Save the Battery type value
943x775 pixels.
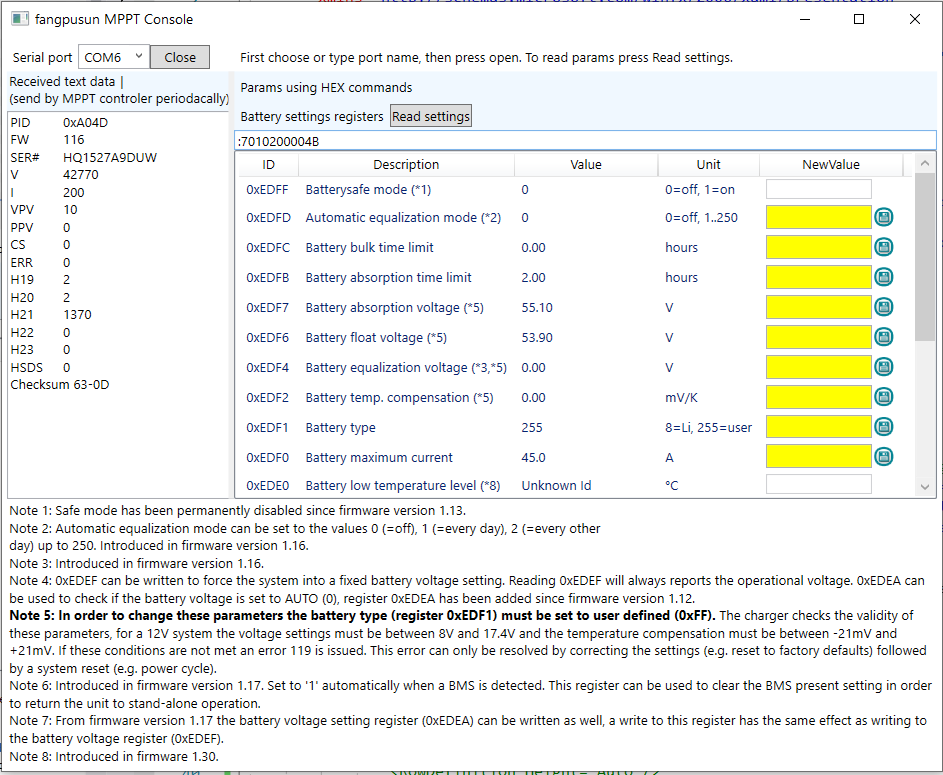click(x=883, y=427)
